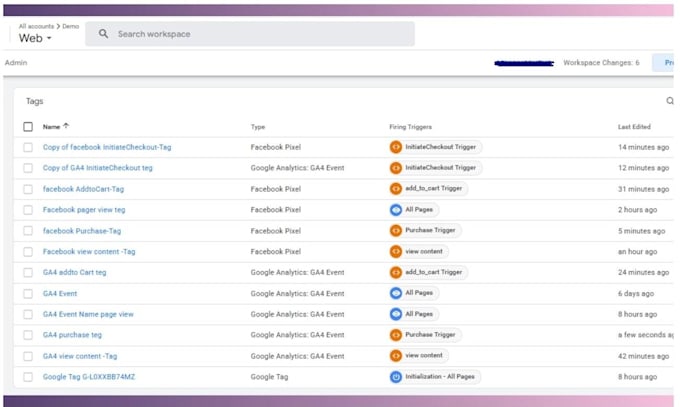Check the facebook Purchase-Tag row
This screenshot has width=680, height=407.
[28, 231]
